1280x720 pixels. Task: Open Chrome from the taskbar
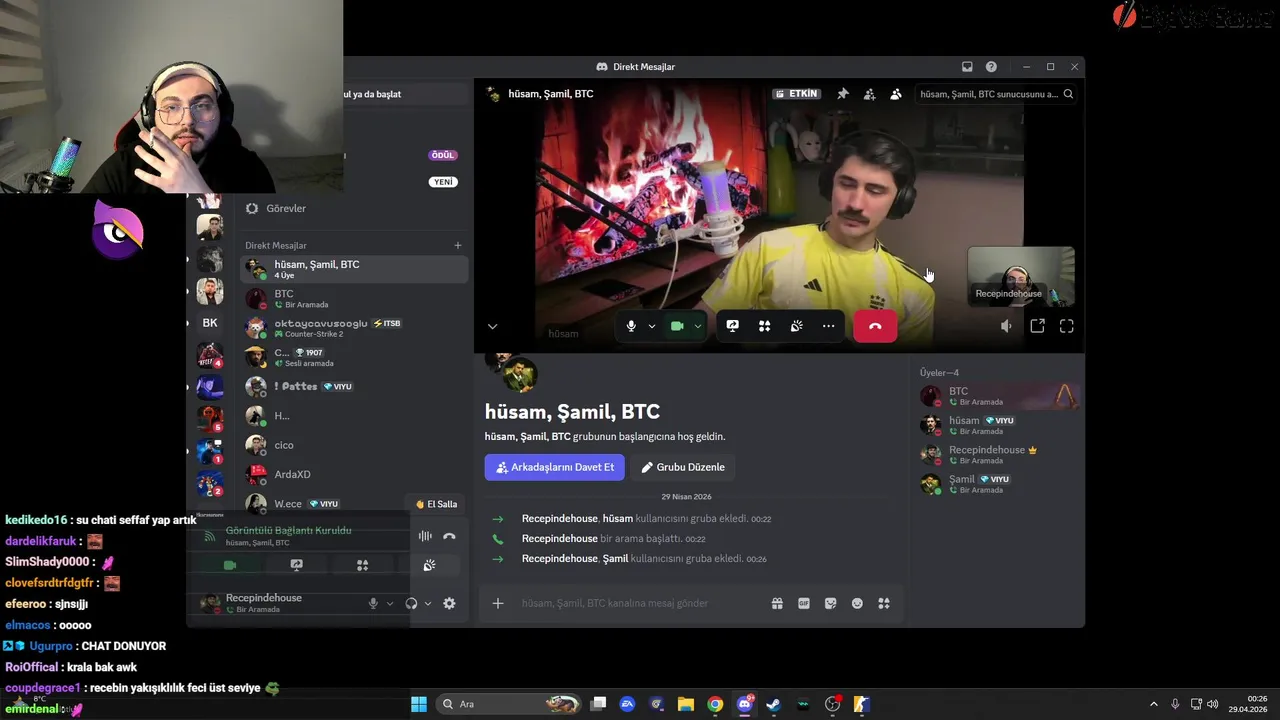coord(715,704)
